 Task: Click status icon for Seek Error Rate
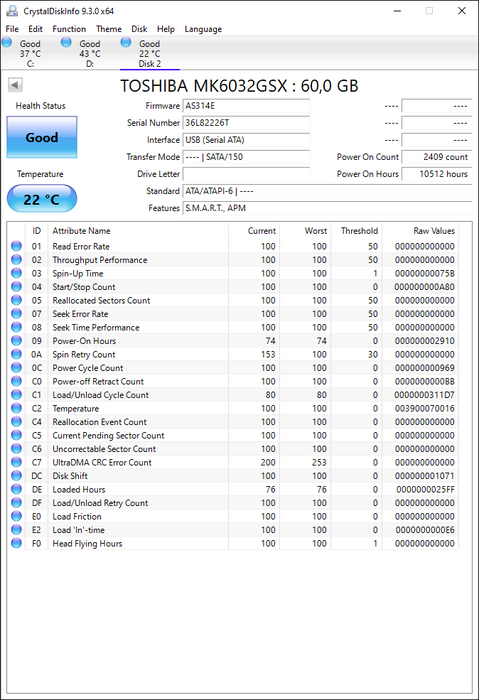coord(17,313)
